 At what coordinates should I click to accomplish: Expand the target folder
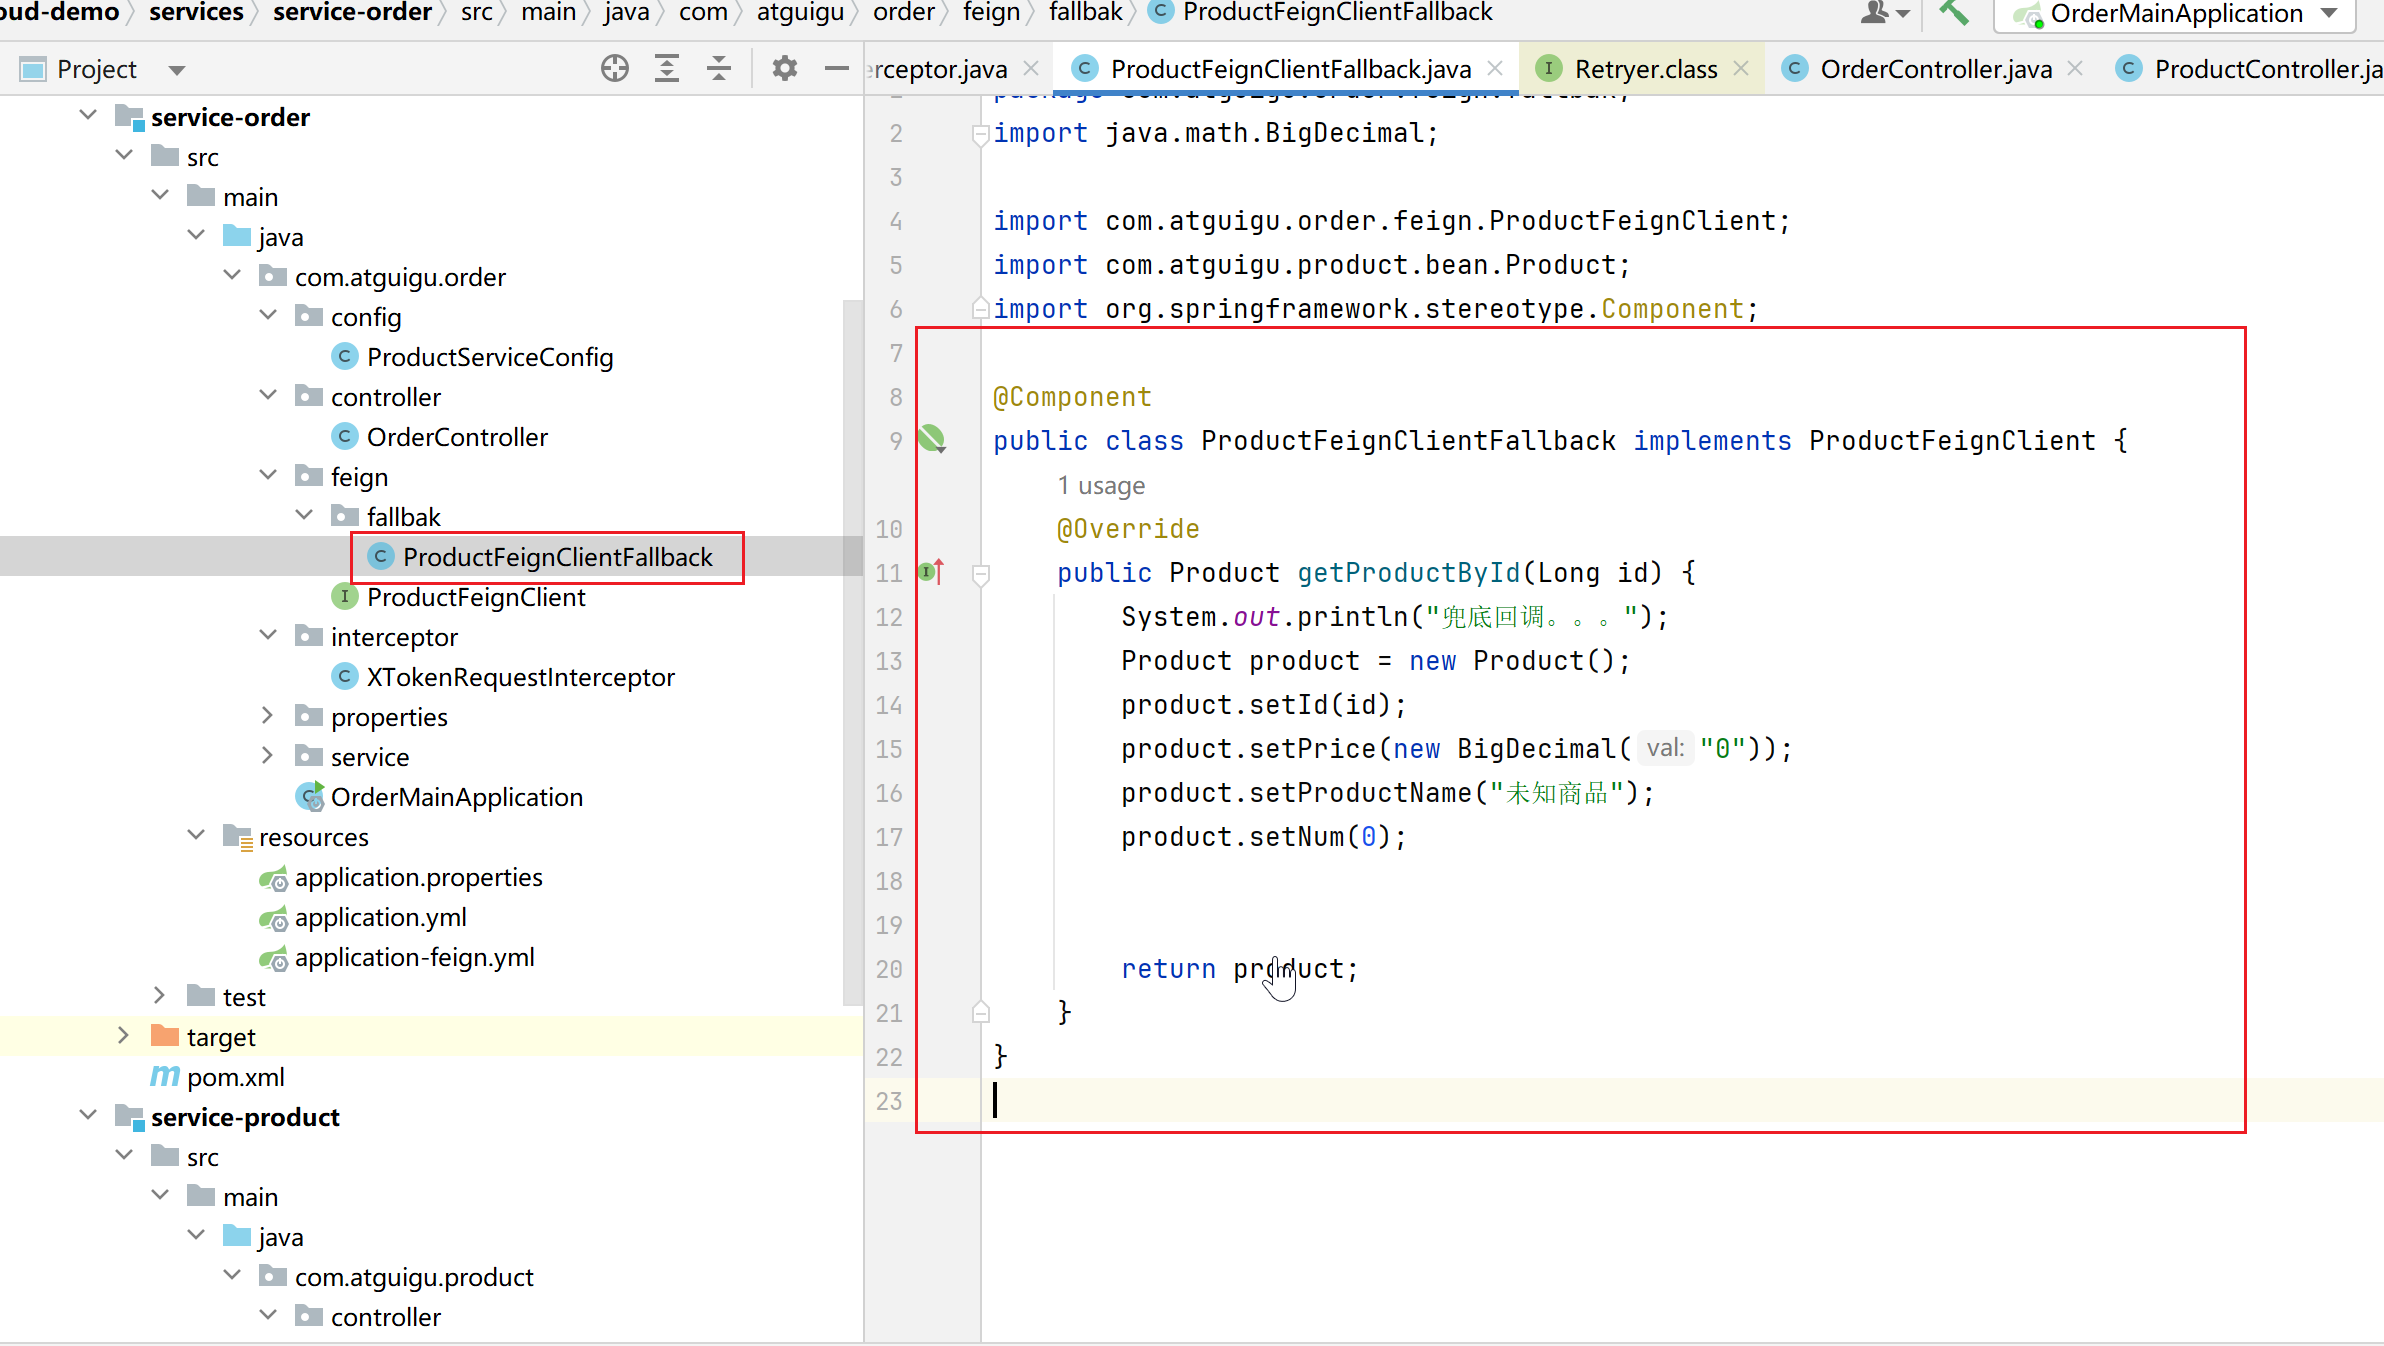coord(123,1036)
